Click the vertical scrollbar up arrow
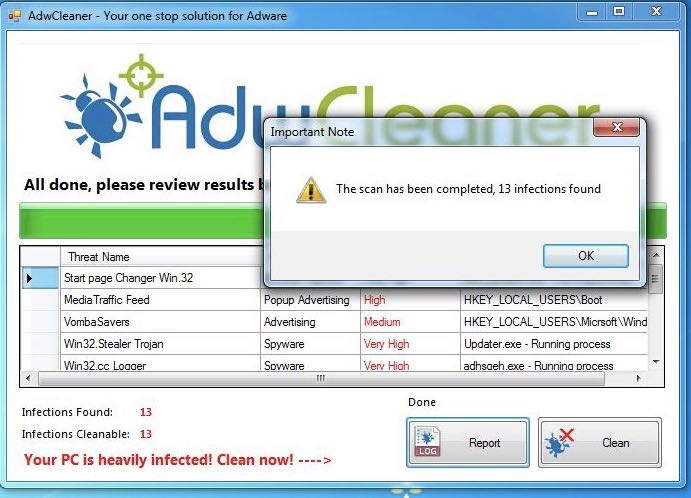This screenshot has height=498, width=691. coord(656,255)
